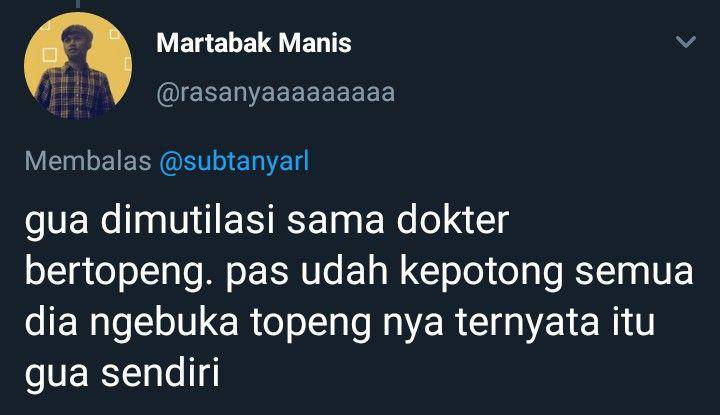This screenshot has height=415, width=720.
Task: Click the word 'dimutilasi' in tweet text
Action: pos(187,220)
